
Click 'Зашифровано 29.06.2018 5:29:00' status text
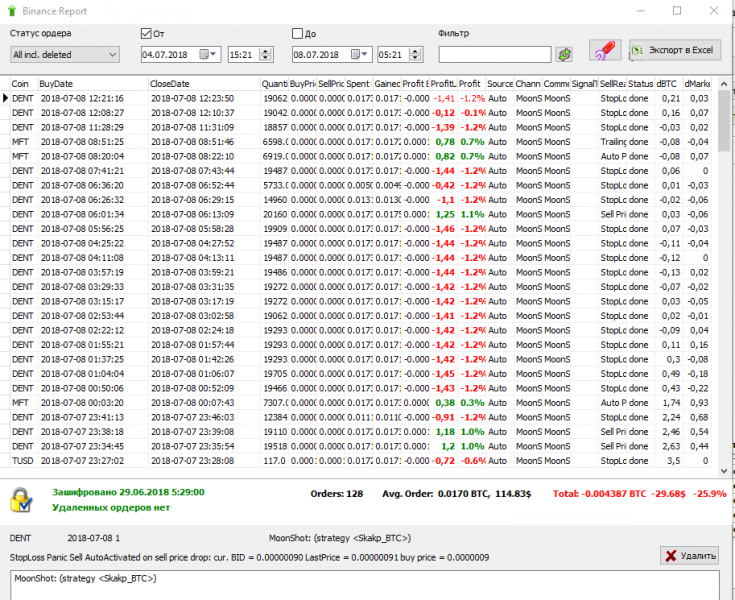[128, 492]
